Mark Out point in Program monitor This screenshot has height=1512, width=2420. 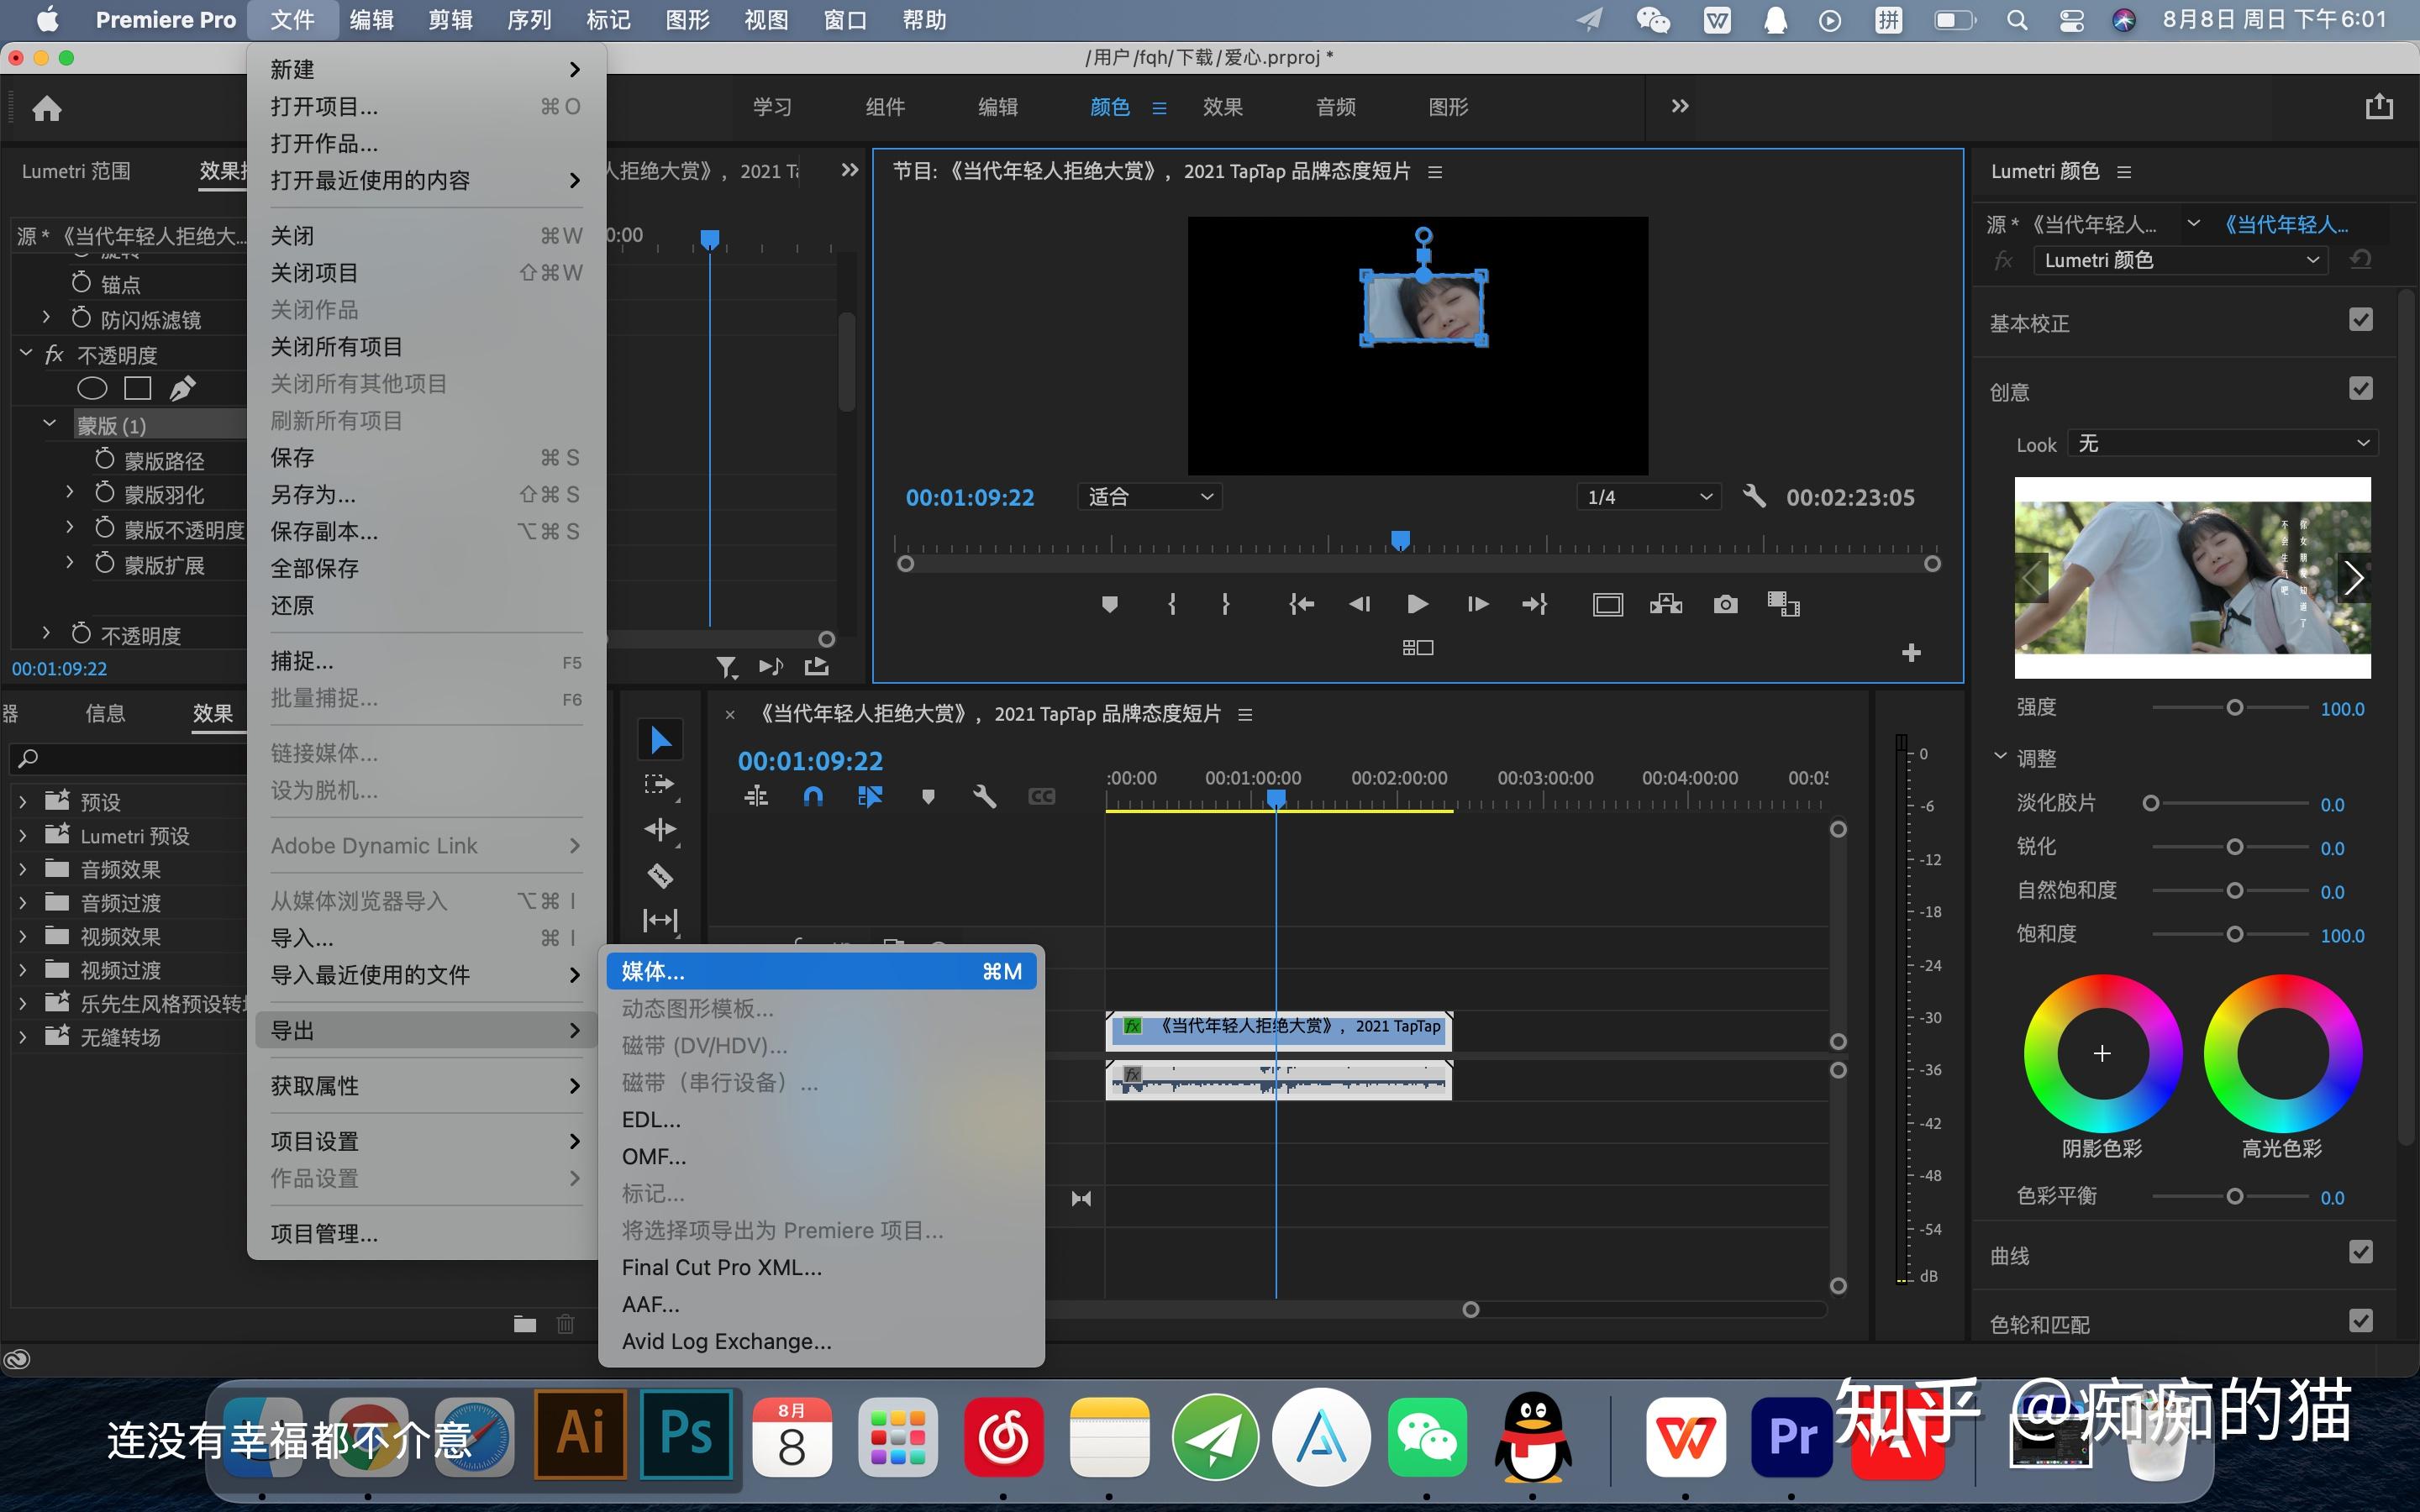[x=1225, y=604]
